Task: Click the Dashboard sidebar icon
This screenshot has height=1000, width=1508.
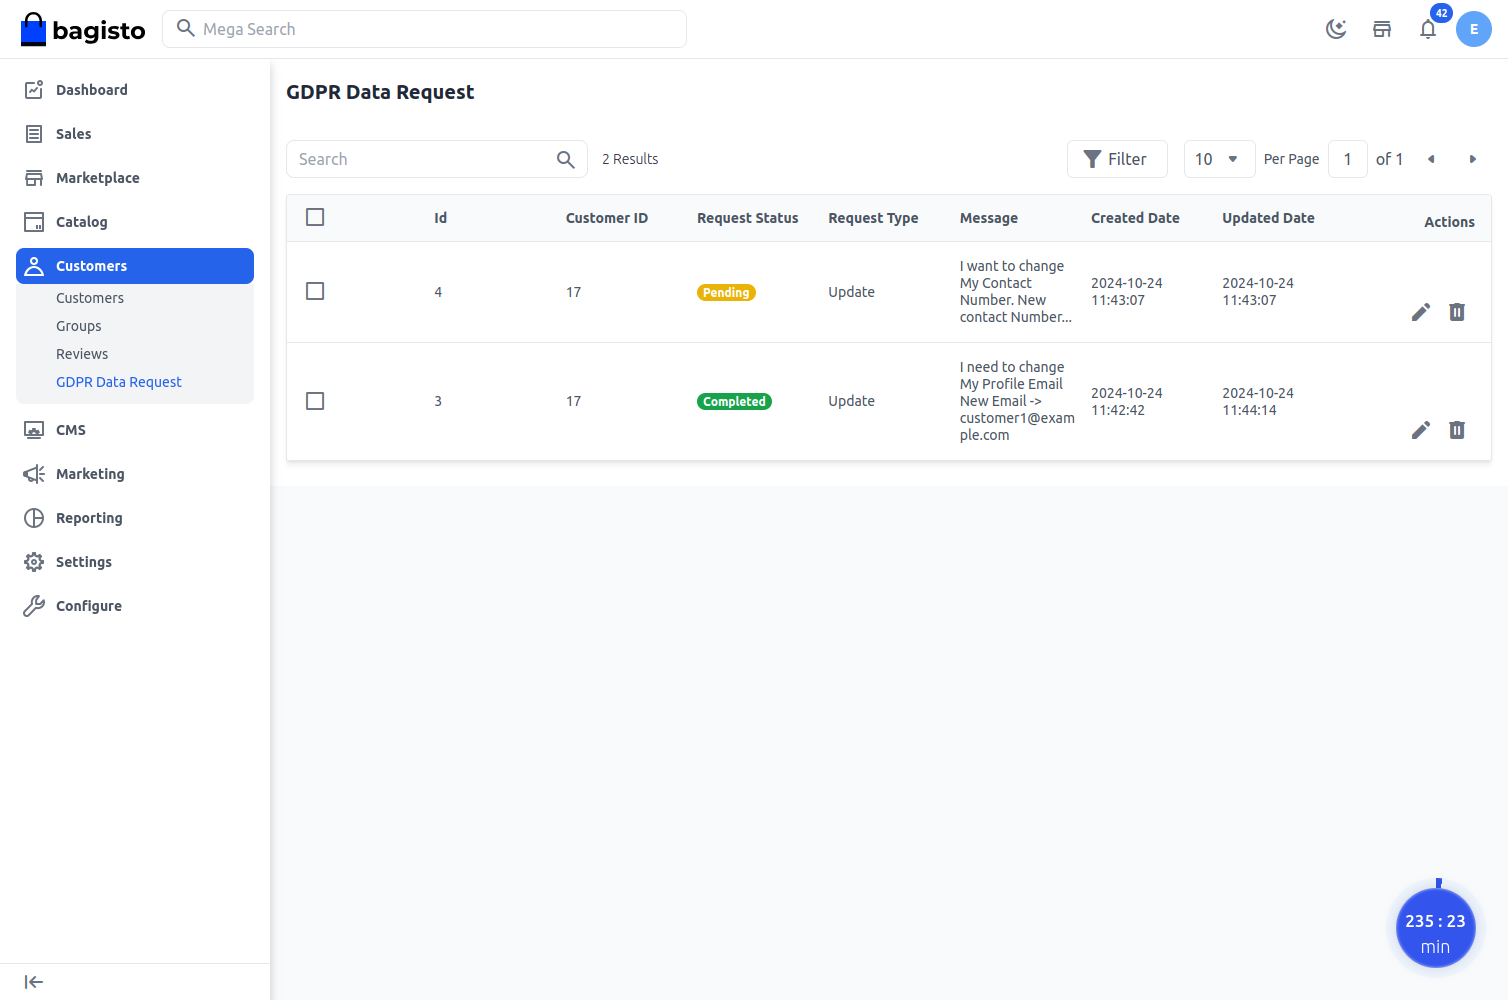Action: (x=34, y=90)
